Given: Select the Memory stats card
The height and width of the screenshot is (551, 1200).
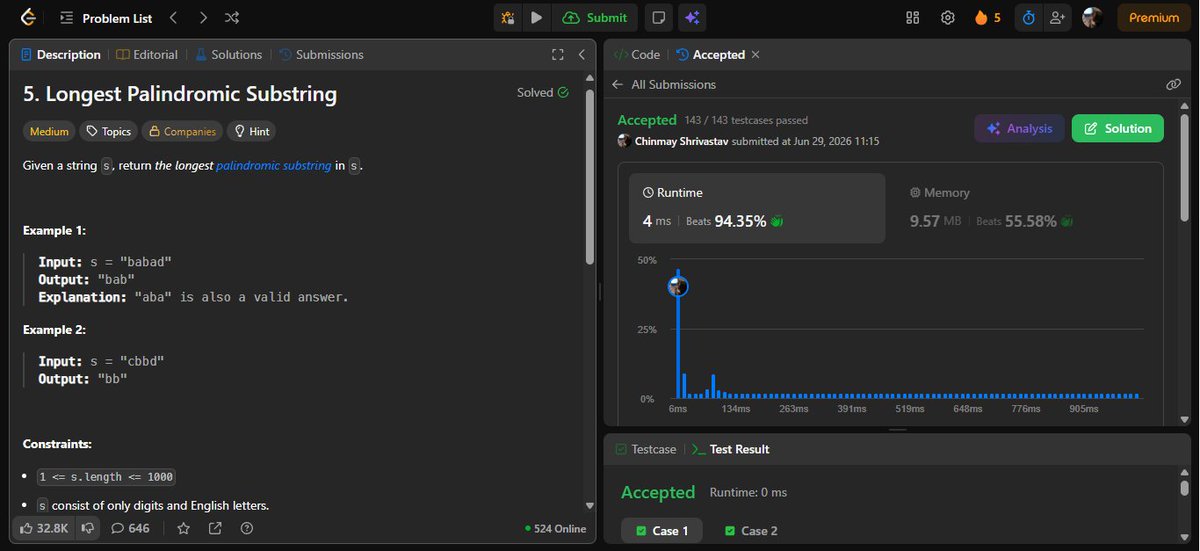Looking at the screenshot, I should pyautogui.click(x=1025, y=208).
